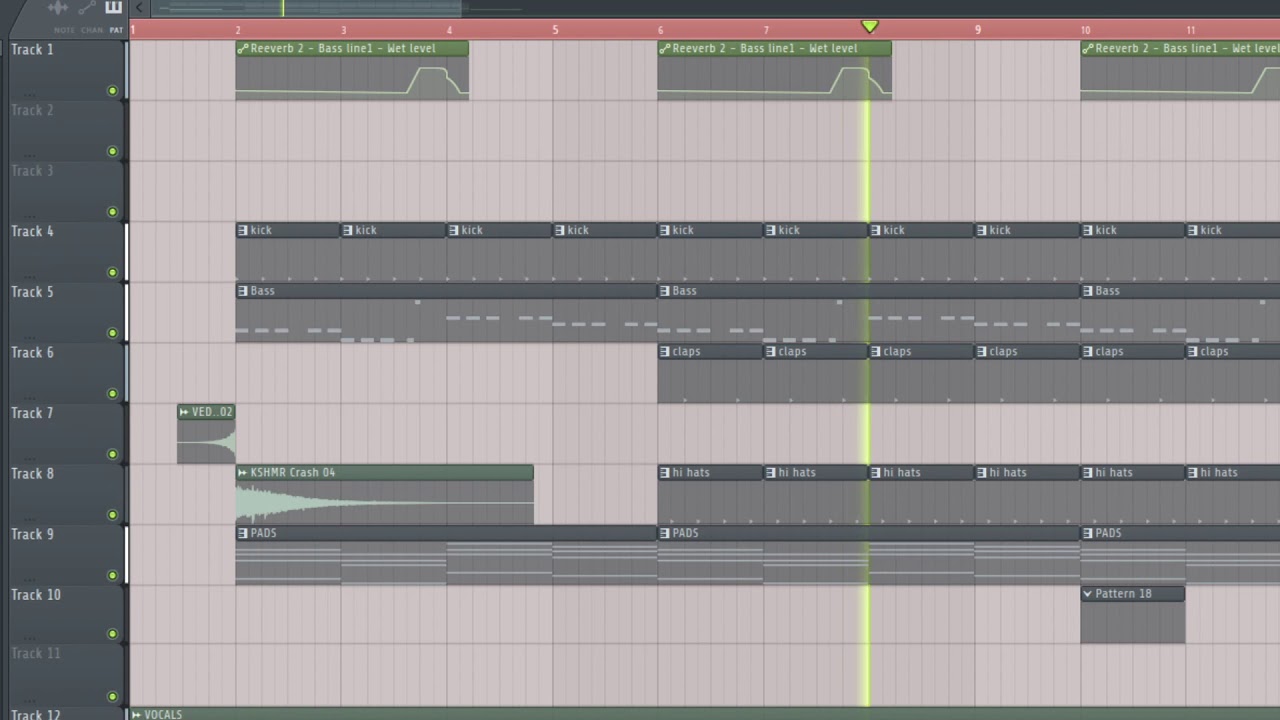Toggle the Track 10 mute light
Viewport: 1280px width, 720px height.
(x=112, y=634)
